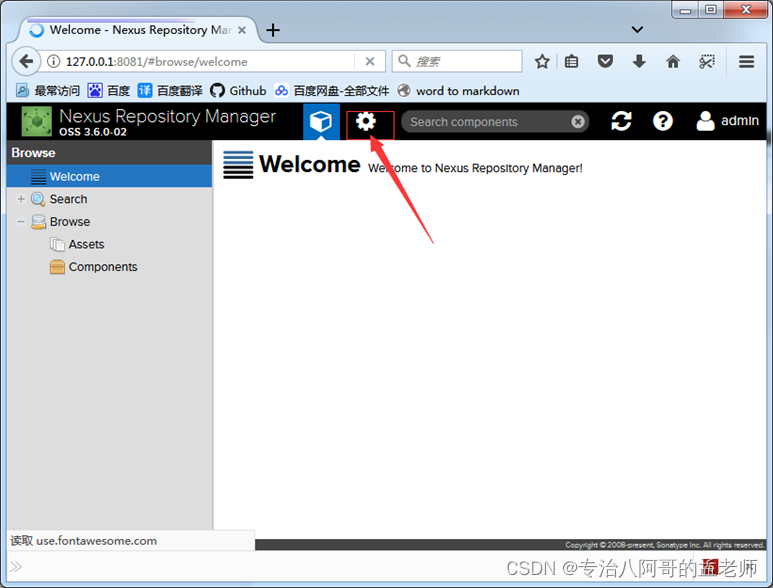This screenshot has width=773, height=588.
Task: Open Search in the sidebar tree
Action: point(69,199)
